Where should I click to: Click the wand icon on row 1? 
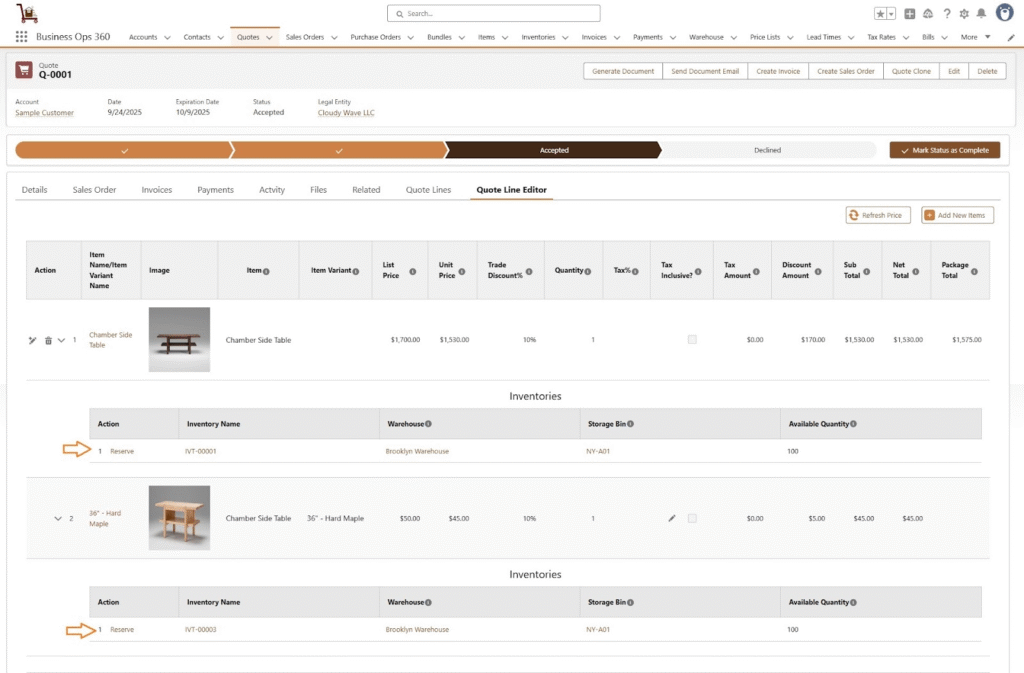pyautogui.click(x=32, y=341)
